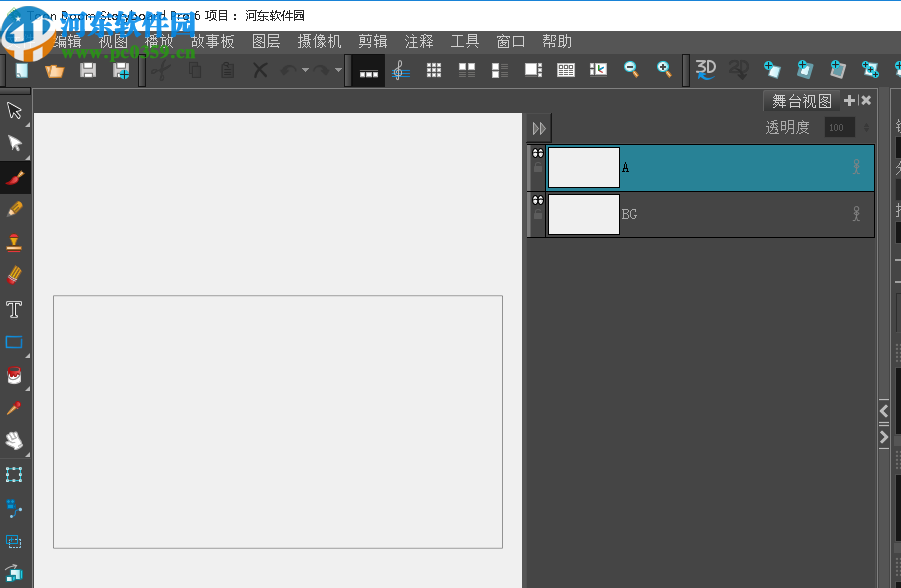Open the 工具 menu
The width and height of the screenshot is (901, 588).
pos(466,41)
